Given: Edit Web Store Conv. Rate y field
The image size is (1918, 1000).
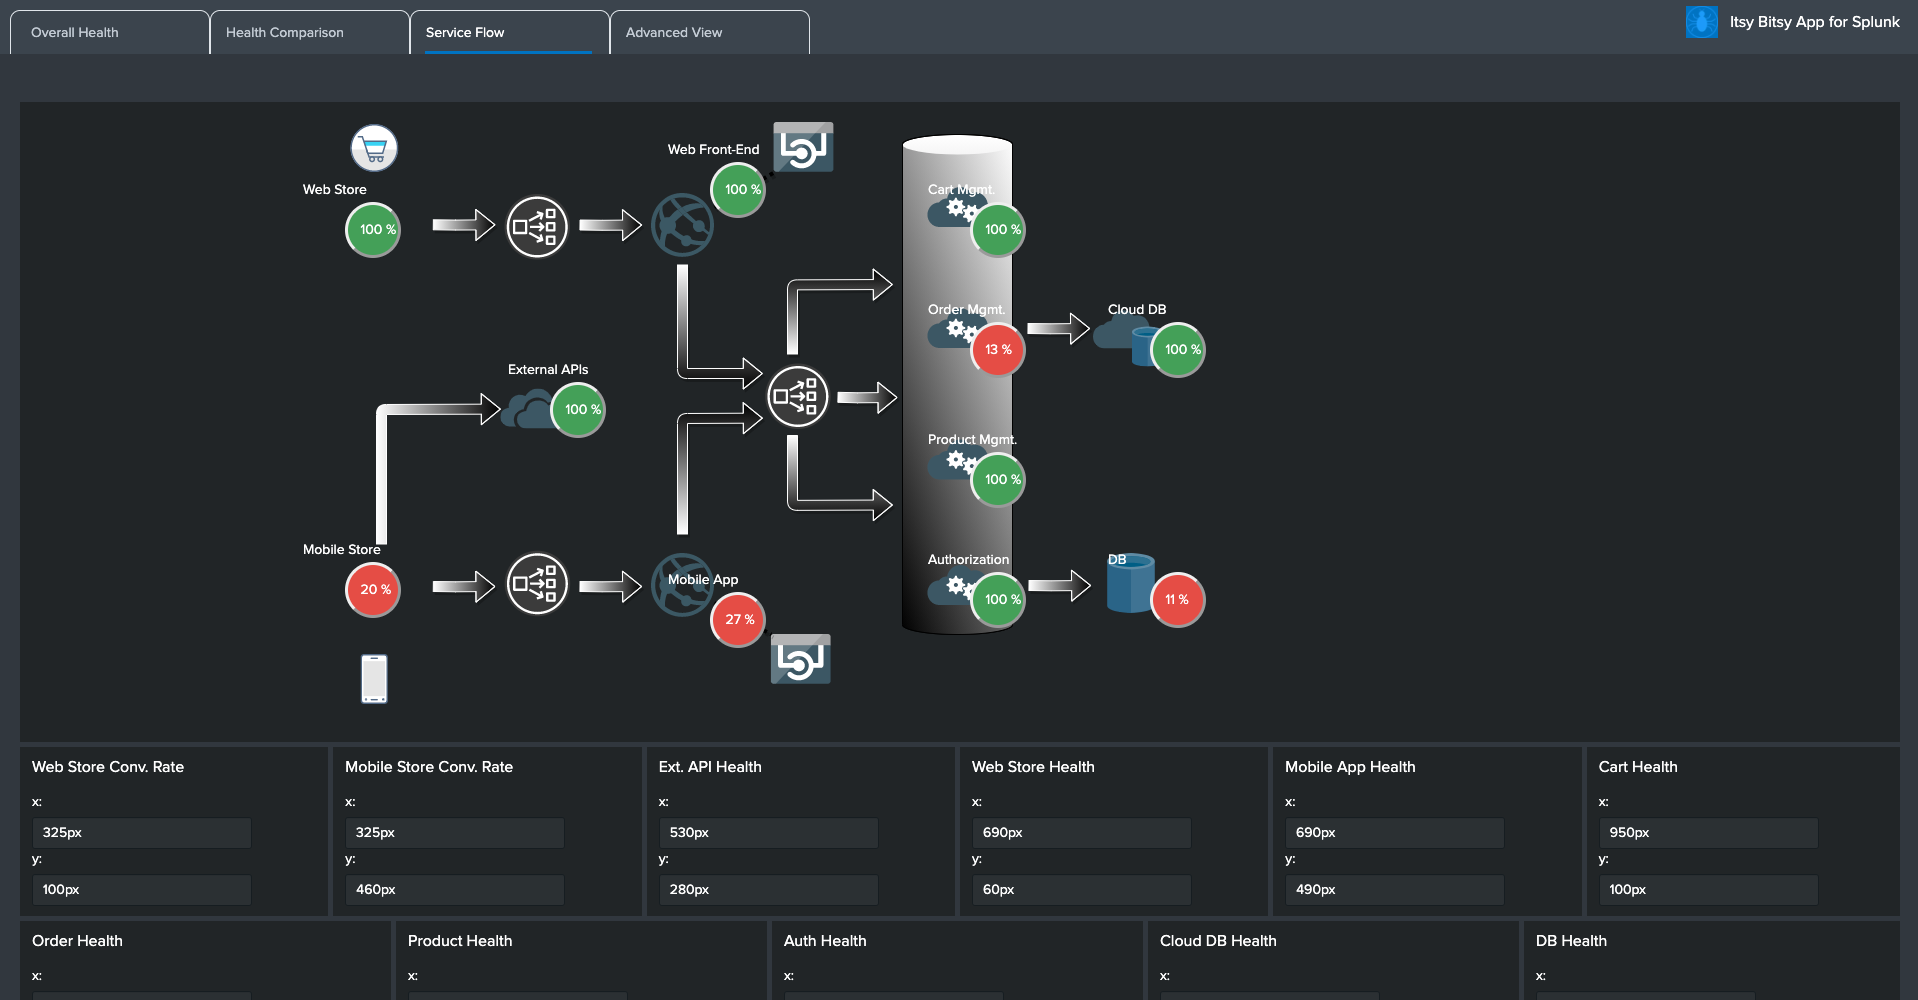Looking at the screenshot, I should point(142,890).
